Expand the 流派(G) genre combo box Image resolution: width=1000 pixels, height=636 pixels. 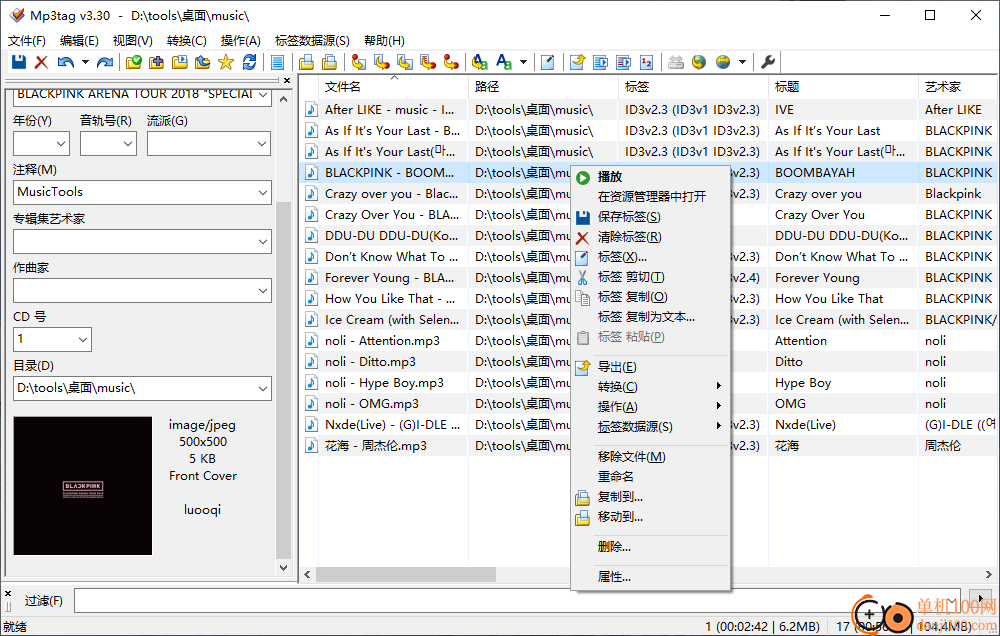click(262, 144)
